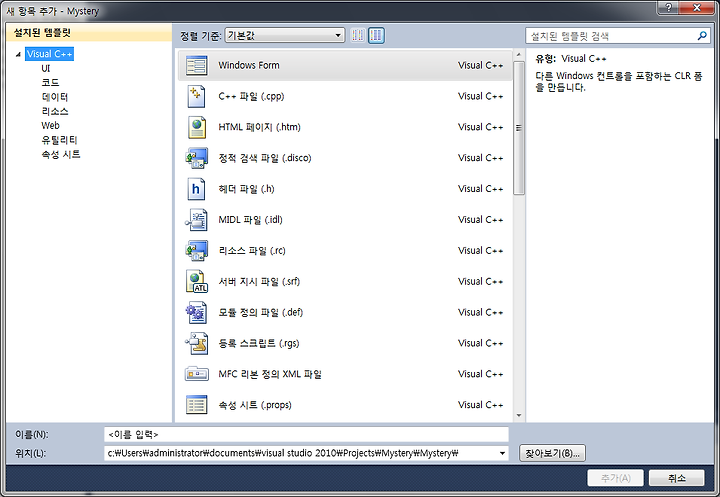Click the 'C++ 파일 (.cpp)' row text
The height and width of the screenshot is (497, 720).
[x=251, y=96]
